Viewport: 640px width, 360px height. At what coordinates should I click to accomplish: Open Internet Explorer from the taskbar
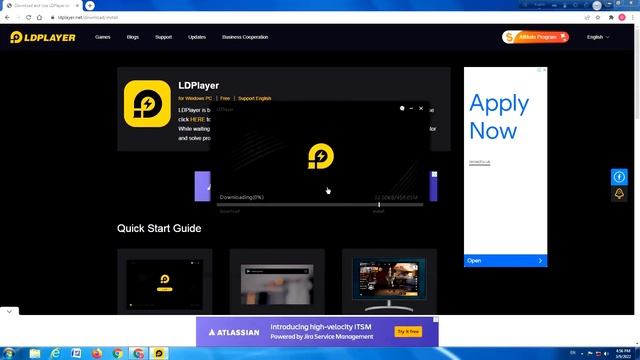click(56, 353)
